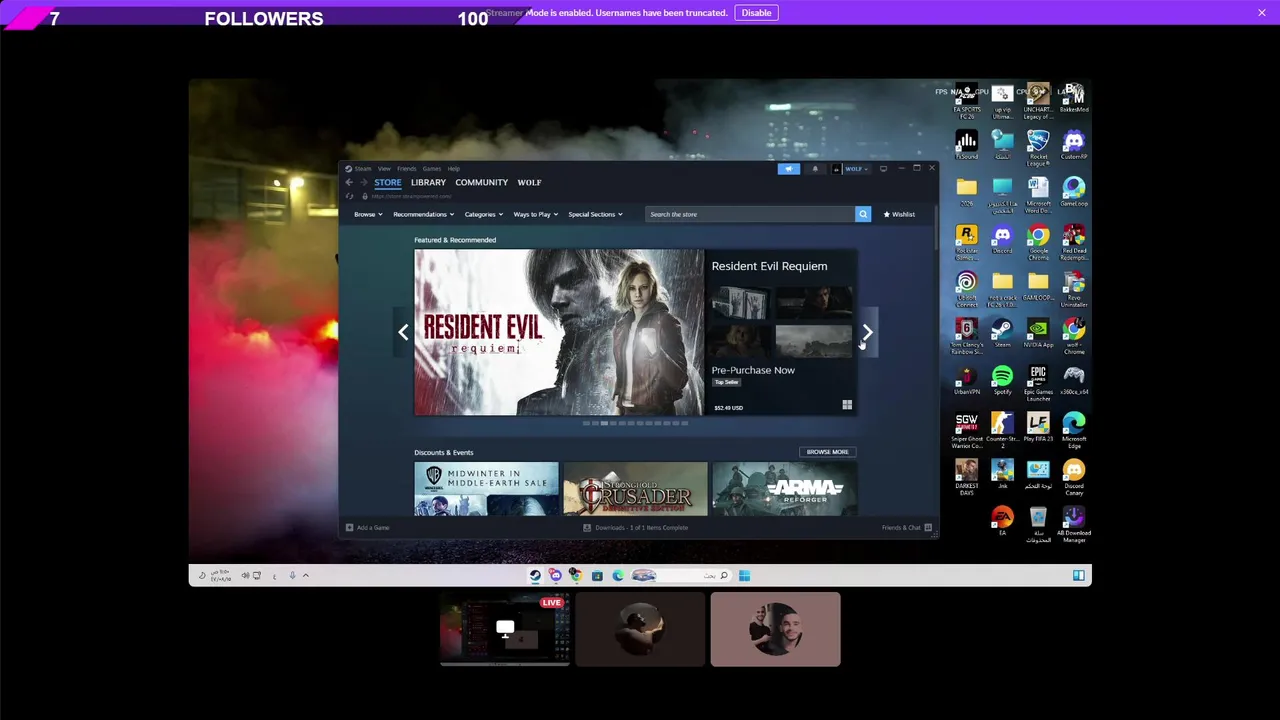Open the Microsoft Edge desktop icon

1074,430
